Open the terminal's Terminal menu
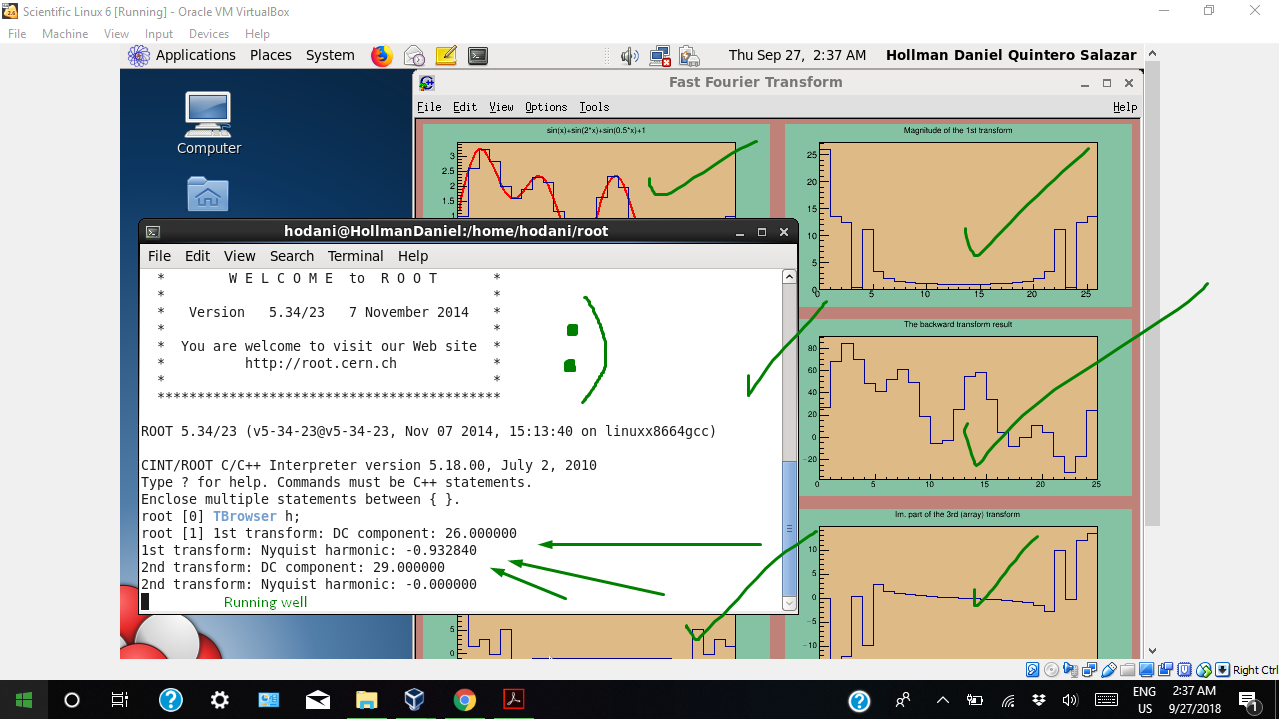Viewport: 1279px width, 719px height. [x=356, y=256]
